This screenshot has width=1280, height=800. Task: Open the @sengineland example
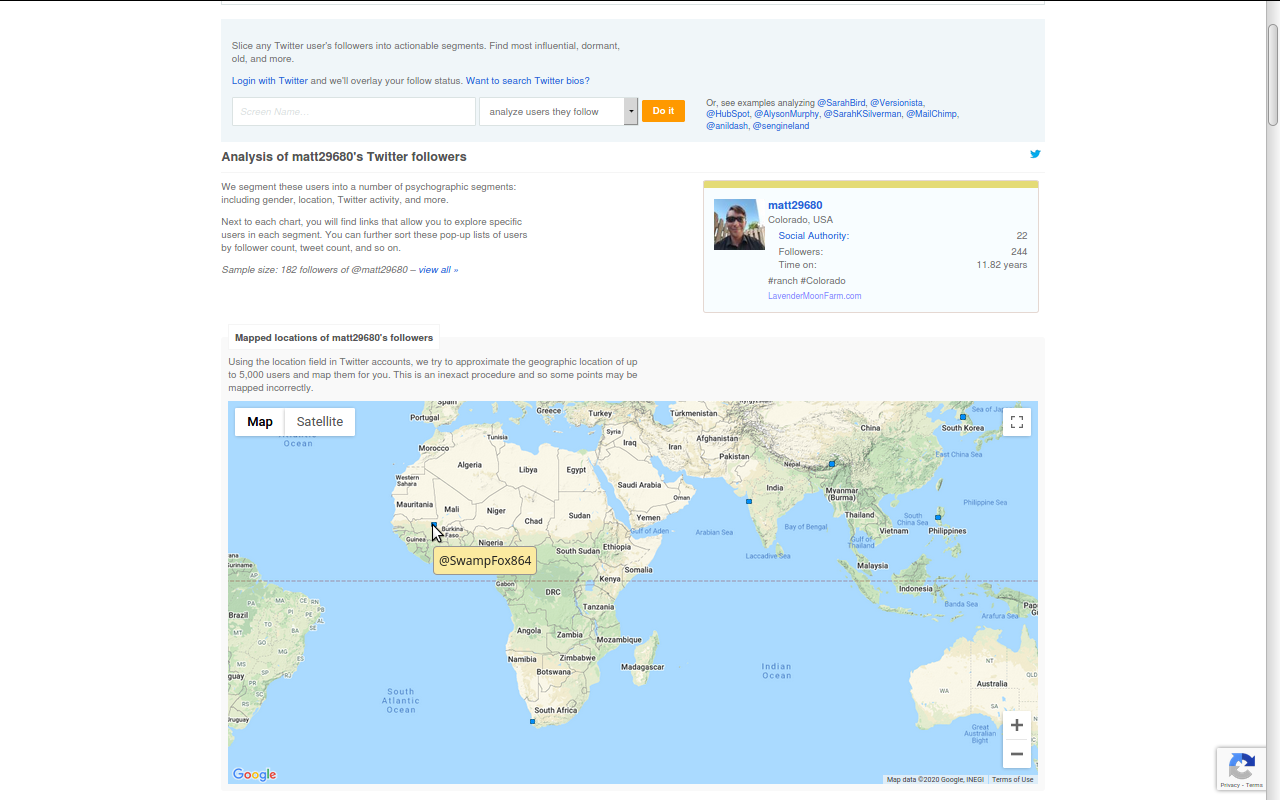(781, 126)
